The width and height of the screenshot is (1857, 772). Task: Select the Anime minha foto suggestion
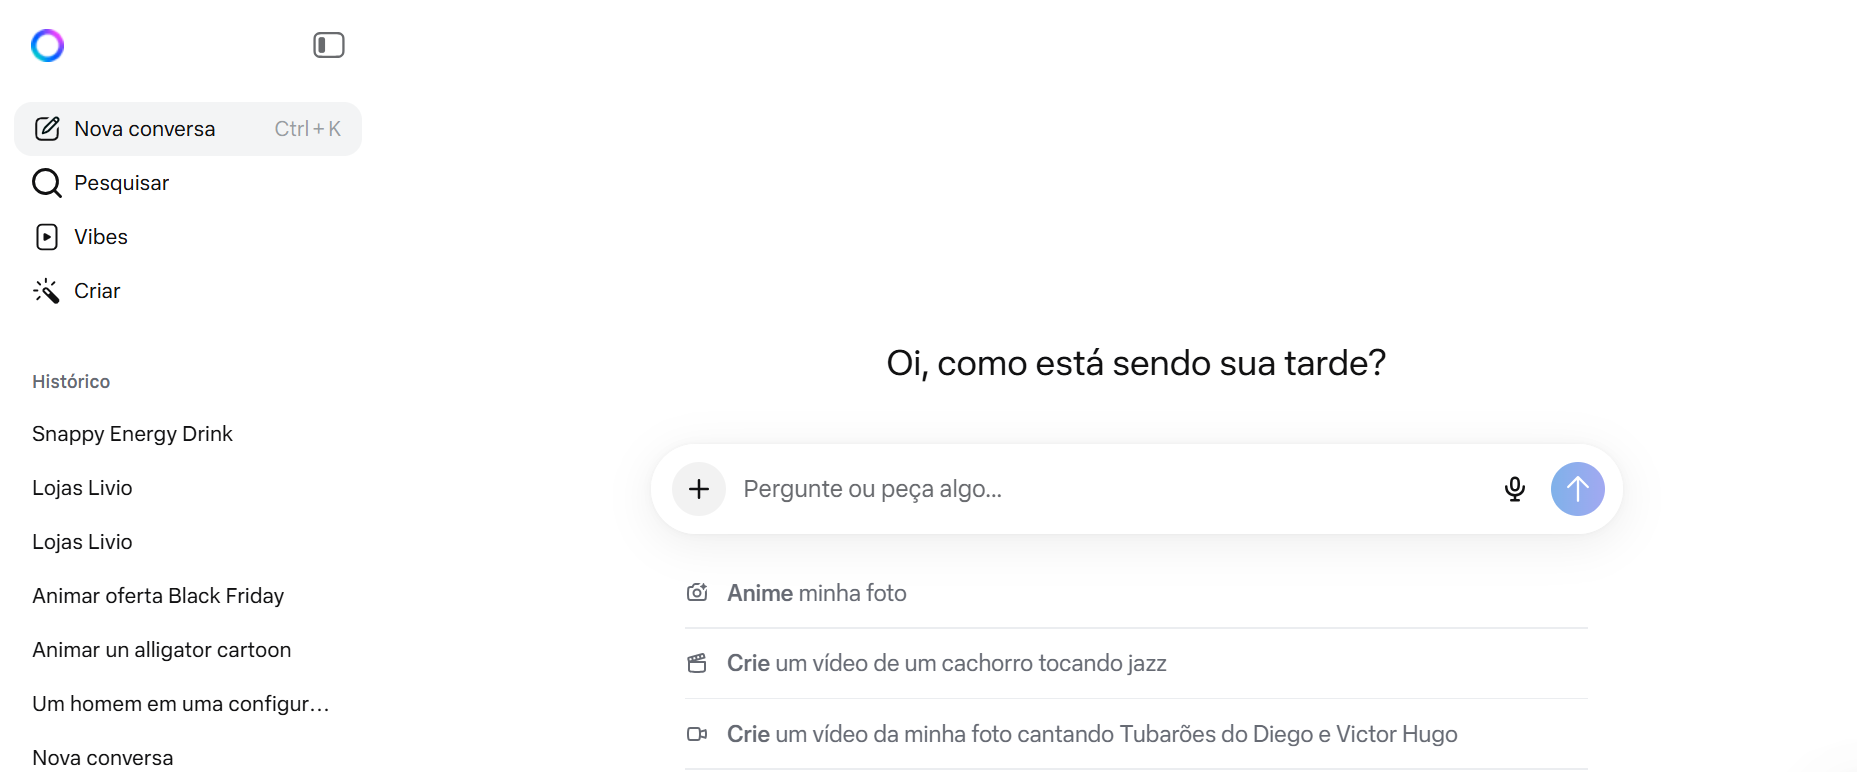[817, 593]
